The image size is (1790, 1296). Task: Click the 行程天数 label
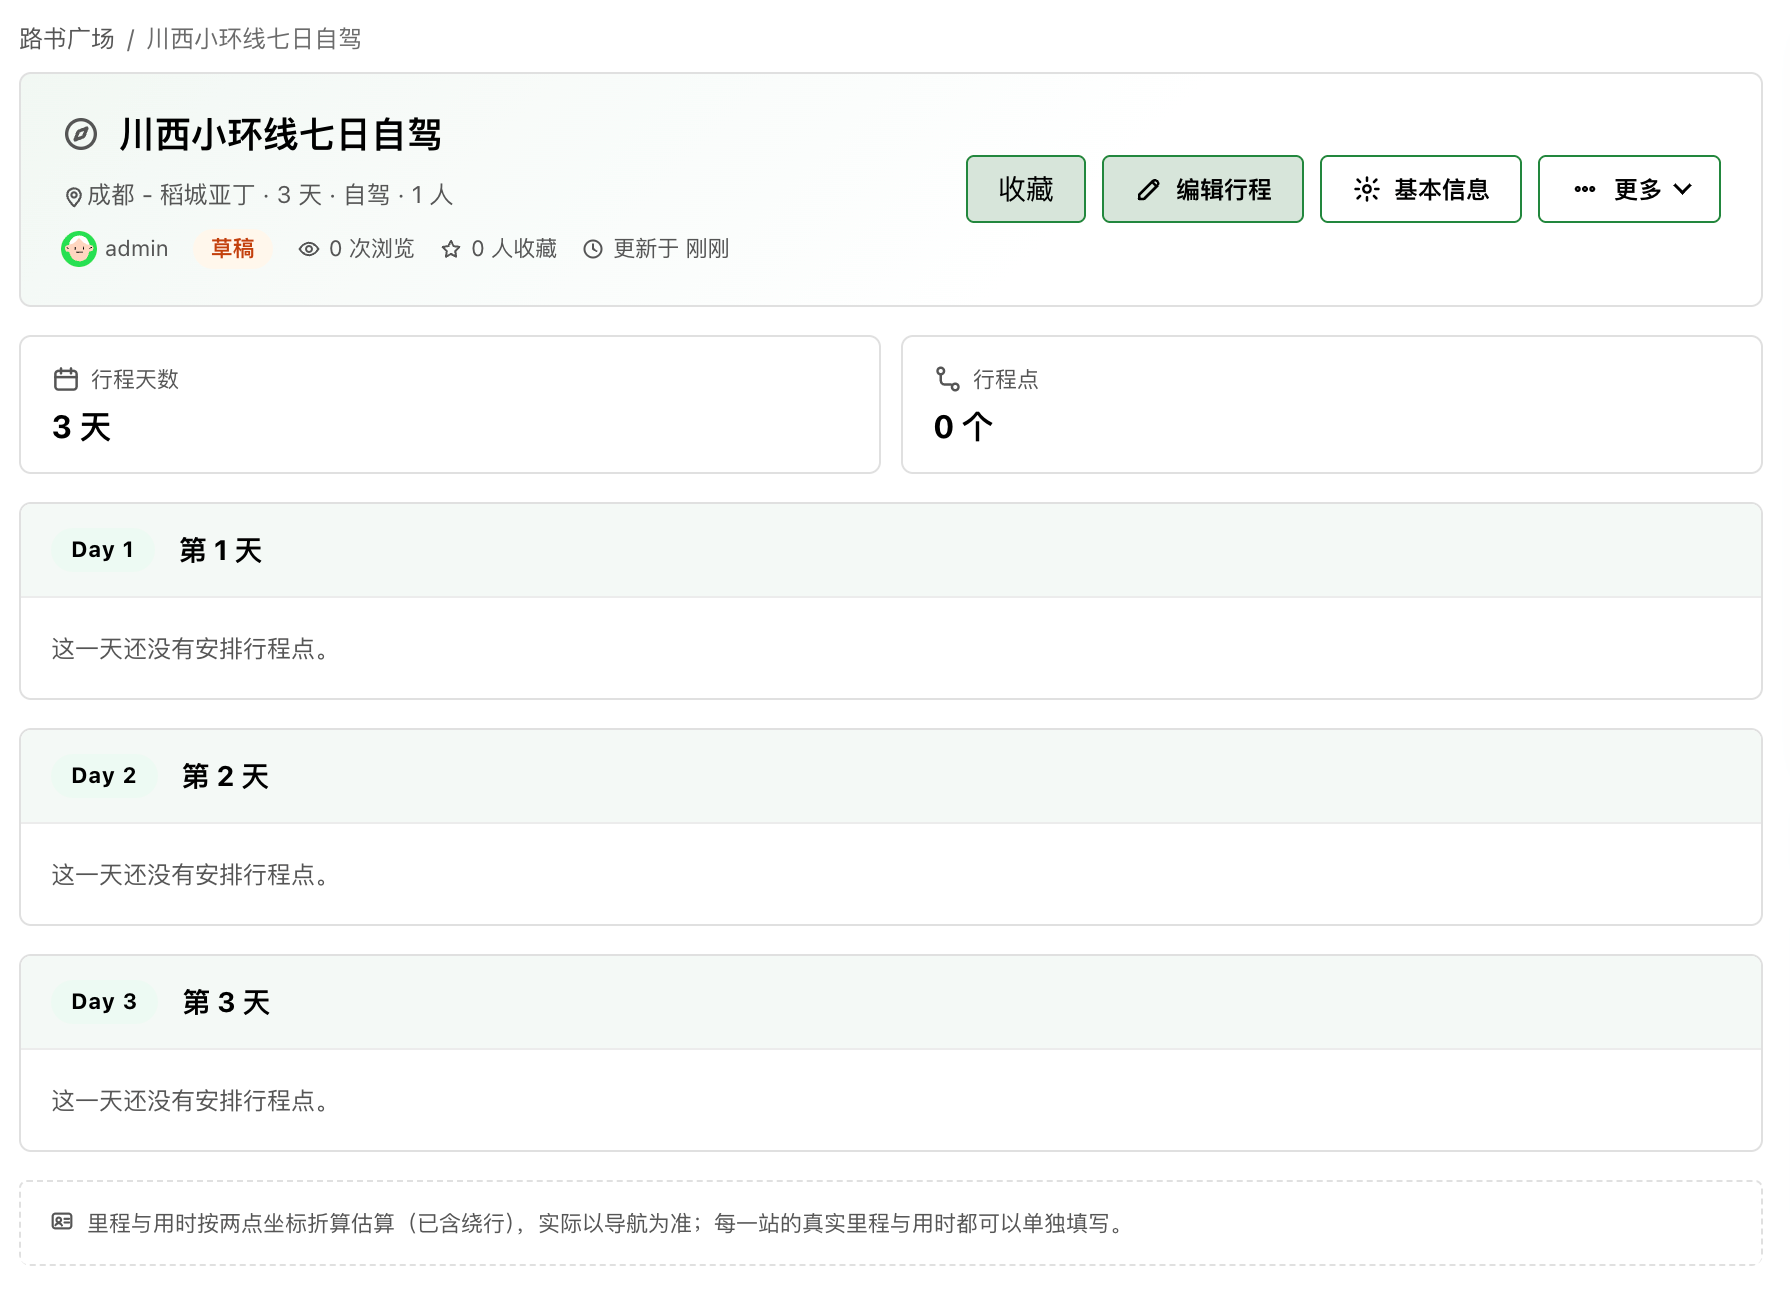click(135, 380)
